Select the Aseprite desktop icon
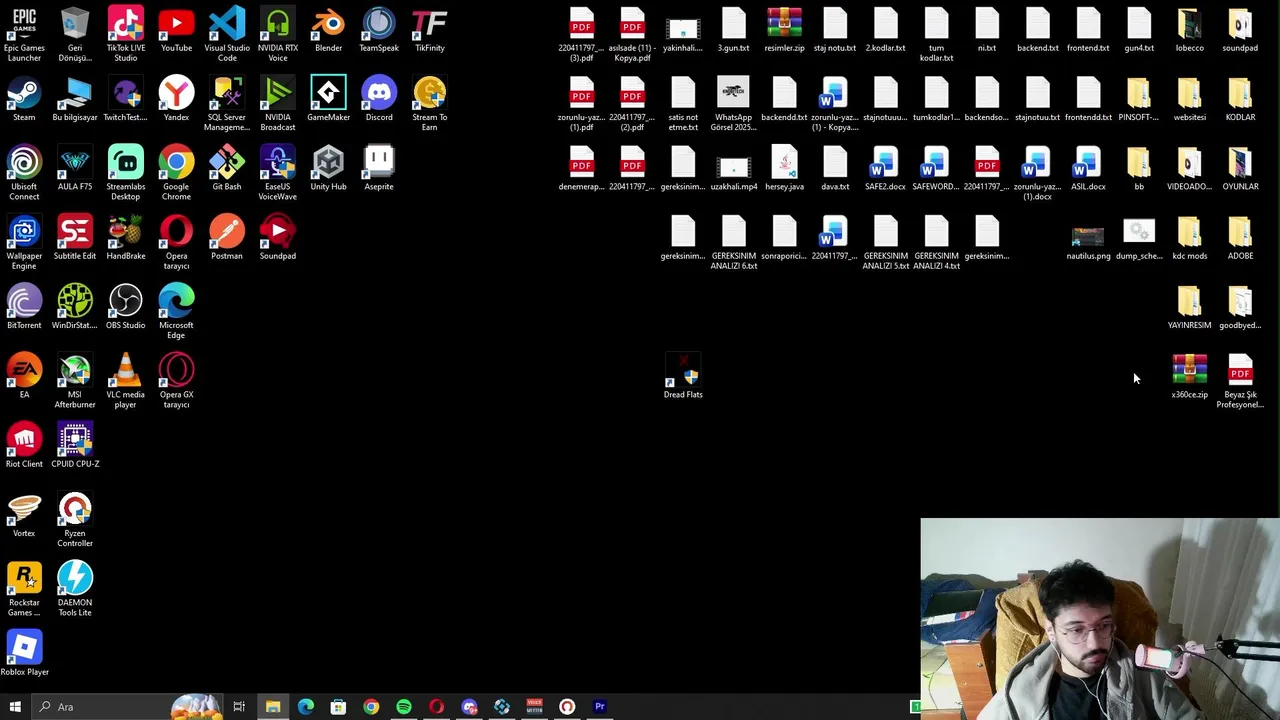This screenshot has width=1280, height=720. click(x=379, y=168)
